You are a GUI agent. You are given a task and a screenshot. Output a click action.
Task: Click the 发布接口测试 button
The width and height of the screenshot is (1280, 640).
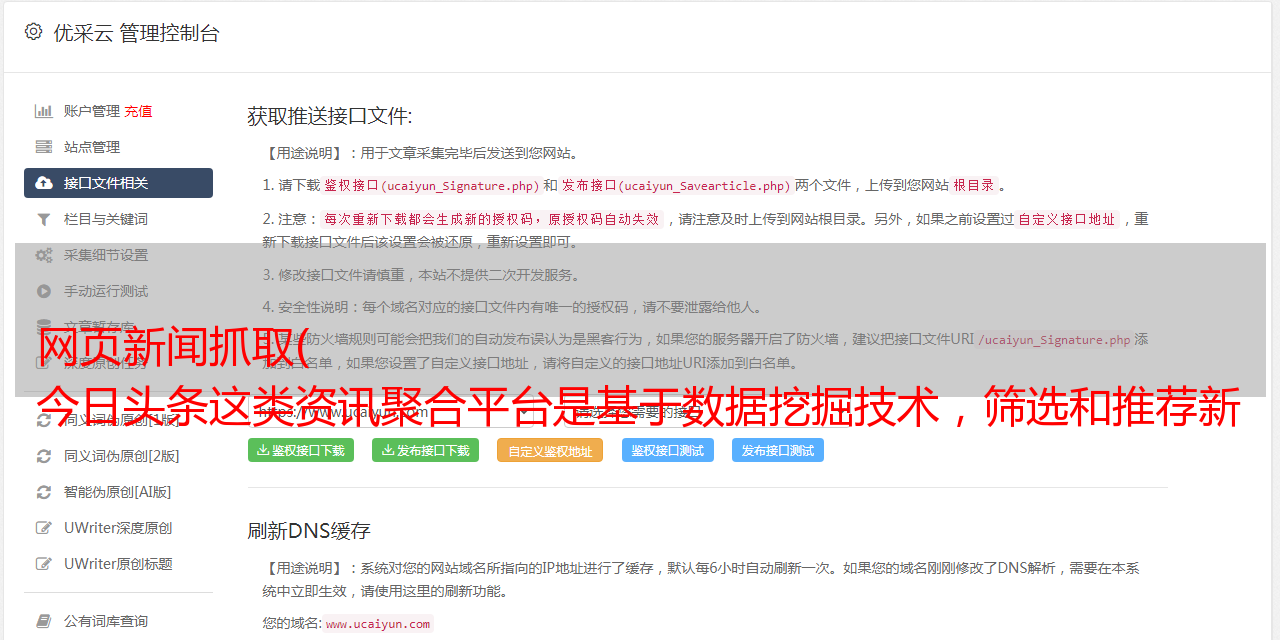pos(778,450)
